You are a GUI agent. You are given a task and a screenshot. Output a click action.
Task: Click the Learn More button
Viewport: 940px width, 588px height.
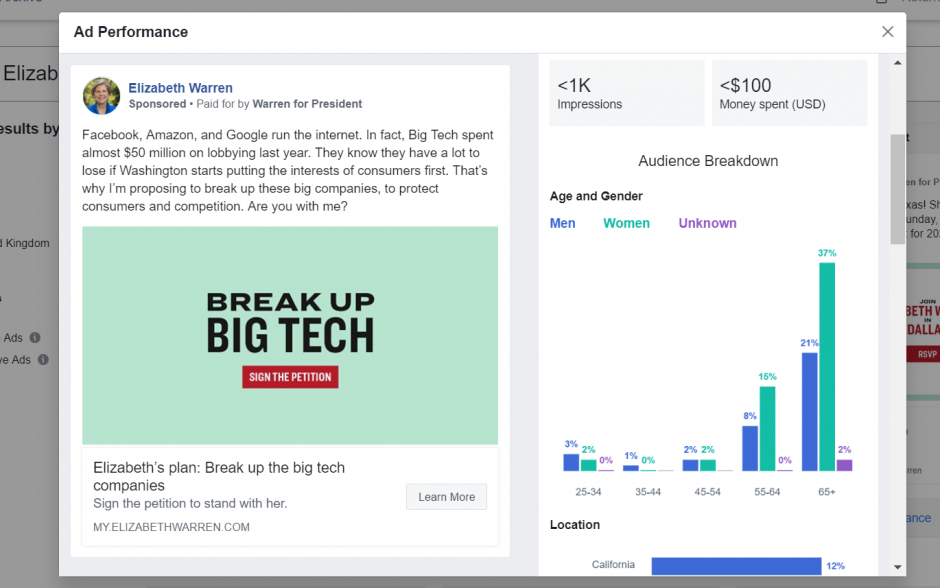pos(447,497)
